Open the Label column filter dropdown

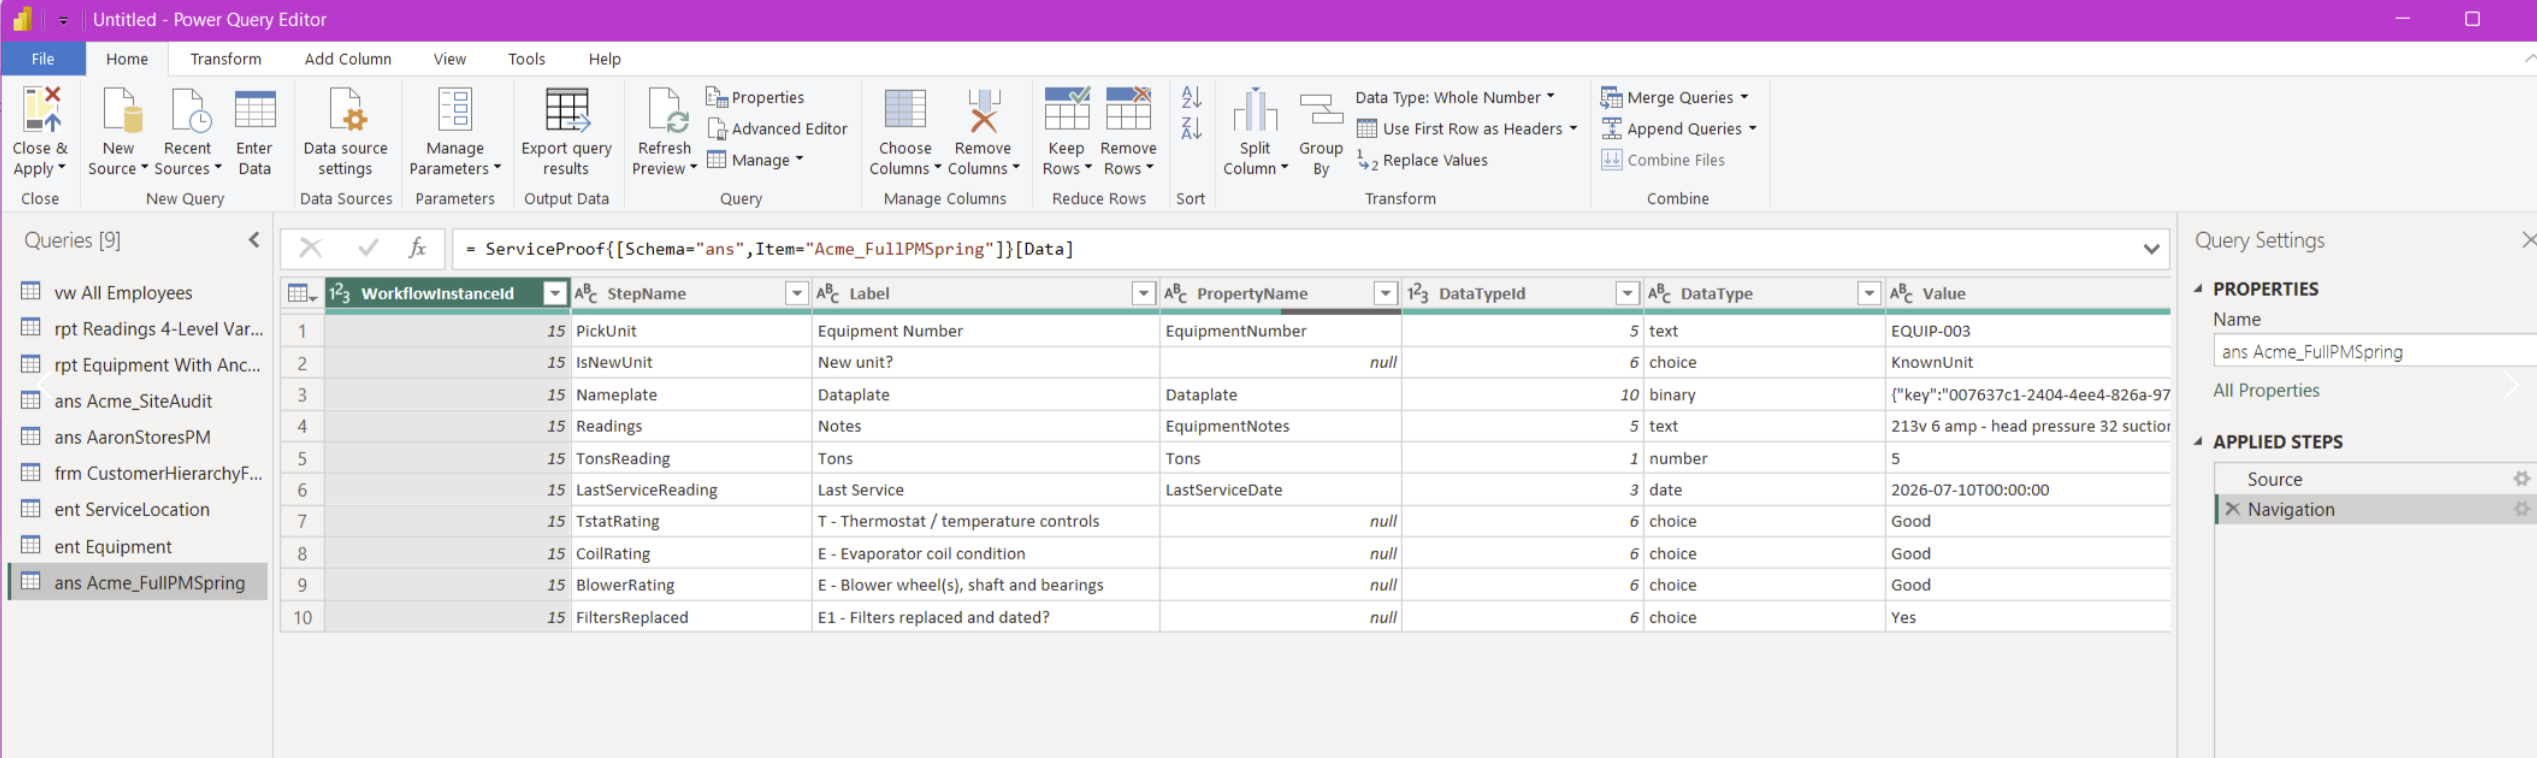(x=1143, y=293)
